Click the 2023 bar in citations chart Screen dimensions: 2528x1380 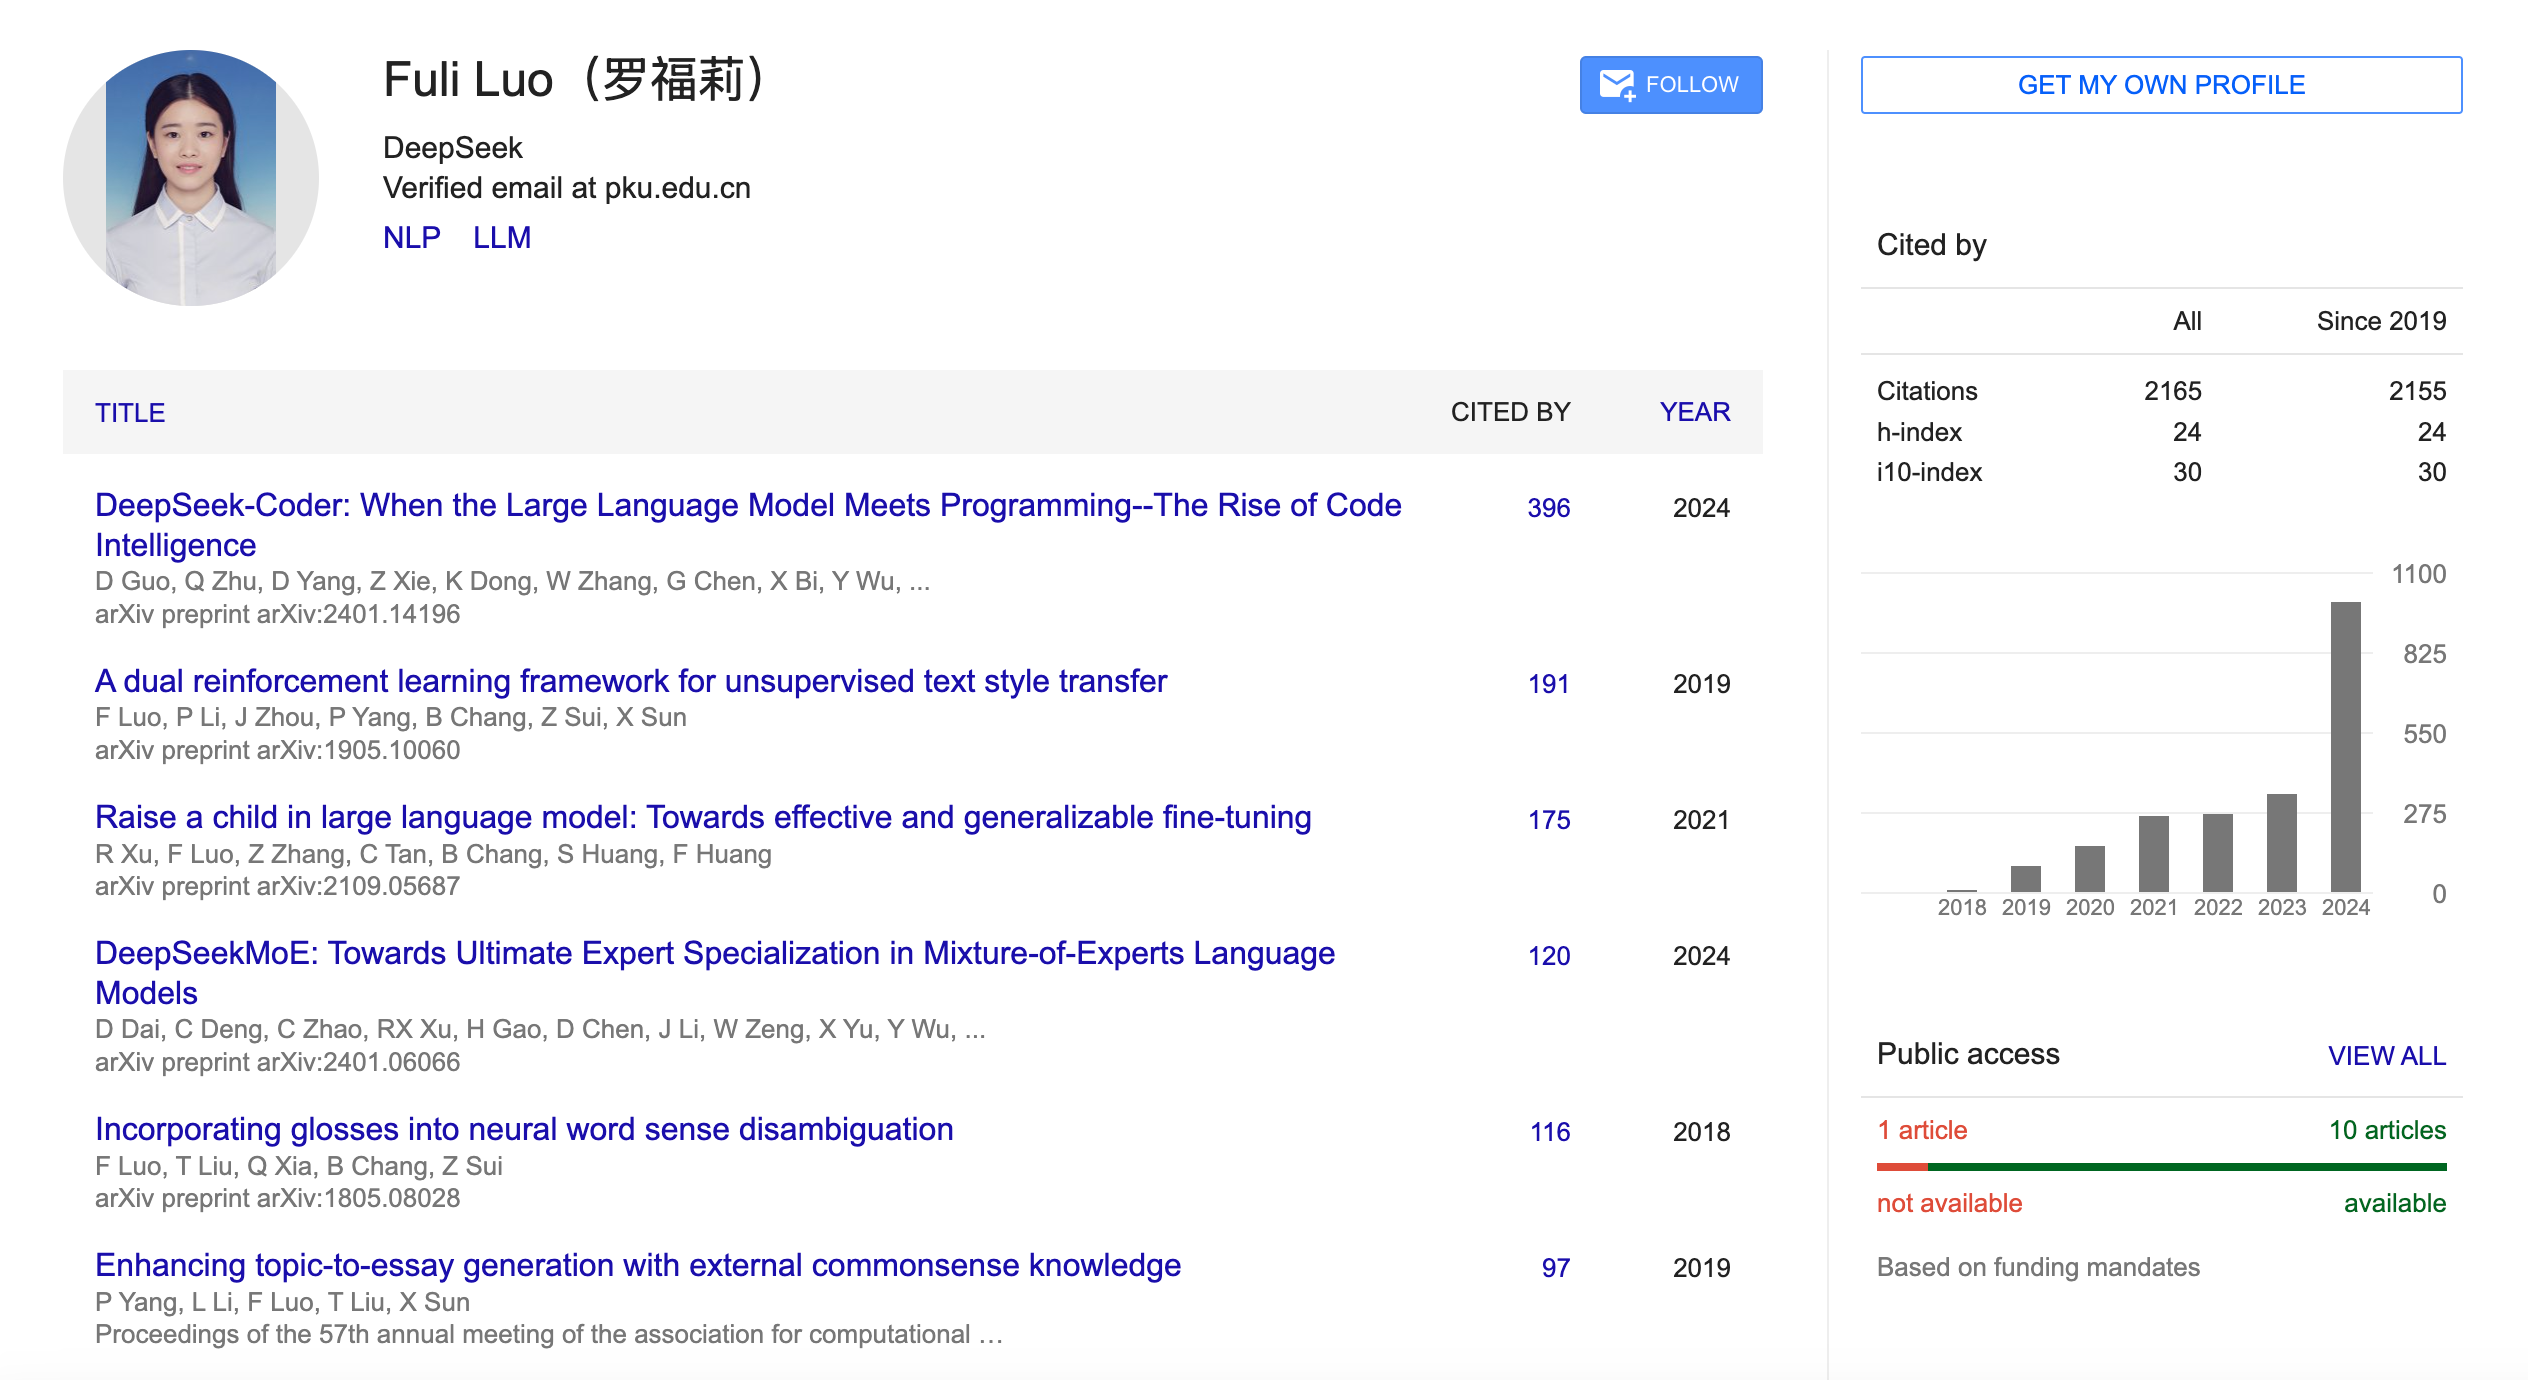(2282, 843)
